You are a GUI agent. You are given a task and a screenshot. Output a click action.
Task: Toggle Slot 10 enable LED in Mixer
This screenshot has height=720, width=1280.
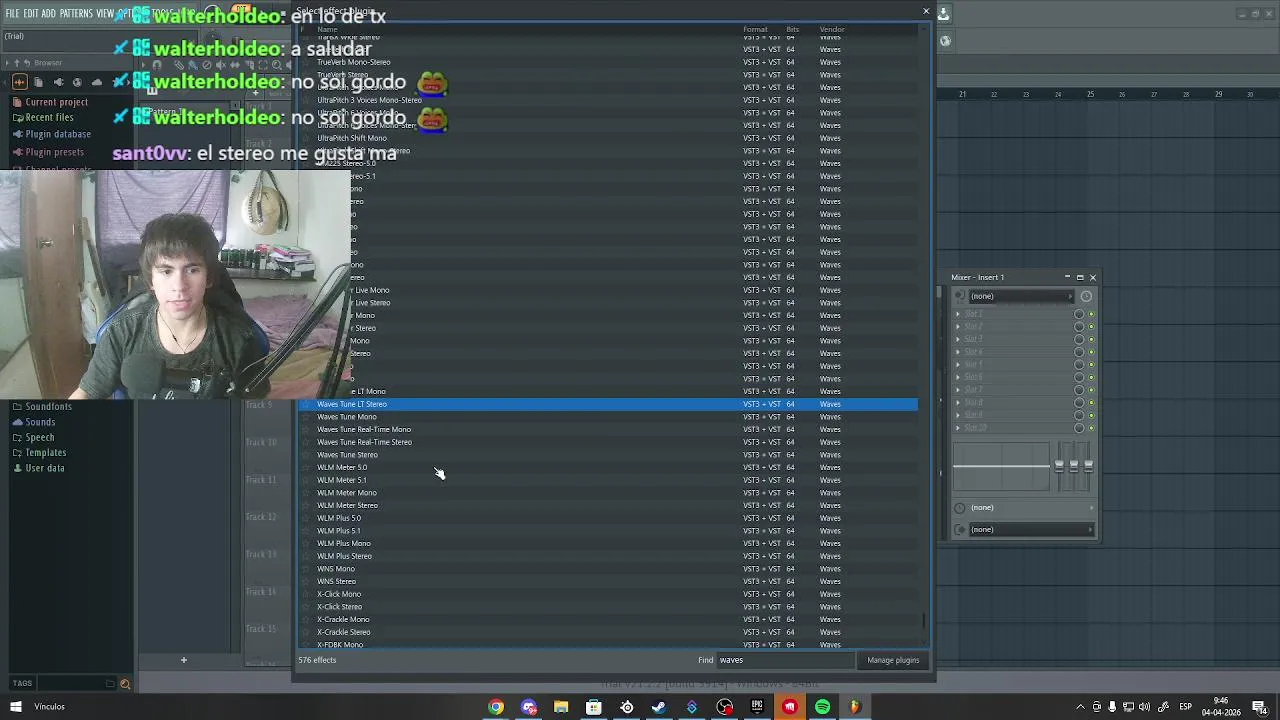point(1091,428)
